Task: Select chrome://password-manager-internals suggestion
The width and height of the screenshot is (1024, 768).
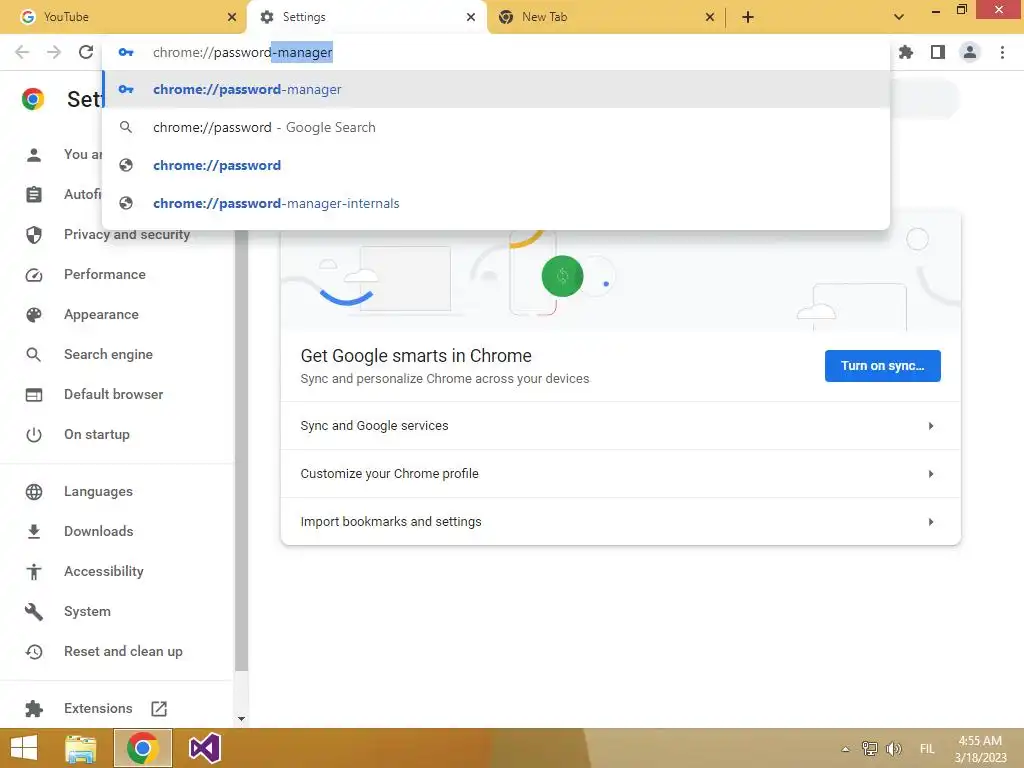Action: (x=496, y=203)
